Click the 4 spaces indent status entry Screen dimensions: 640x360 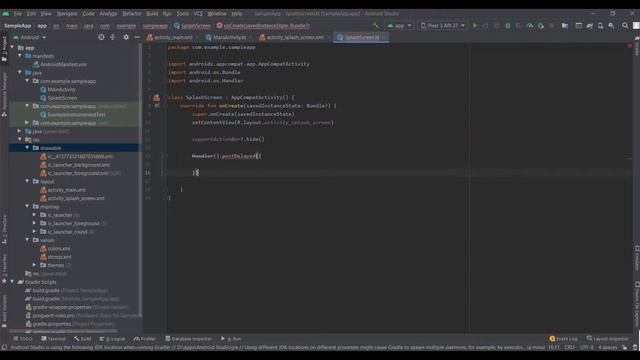608,347
